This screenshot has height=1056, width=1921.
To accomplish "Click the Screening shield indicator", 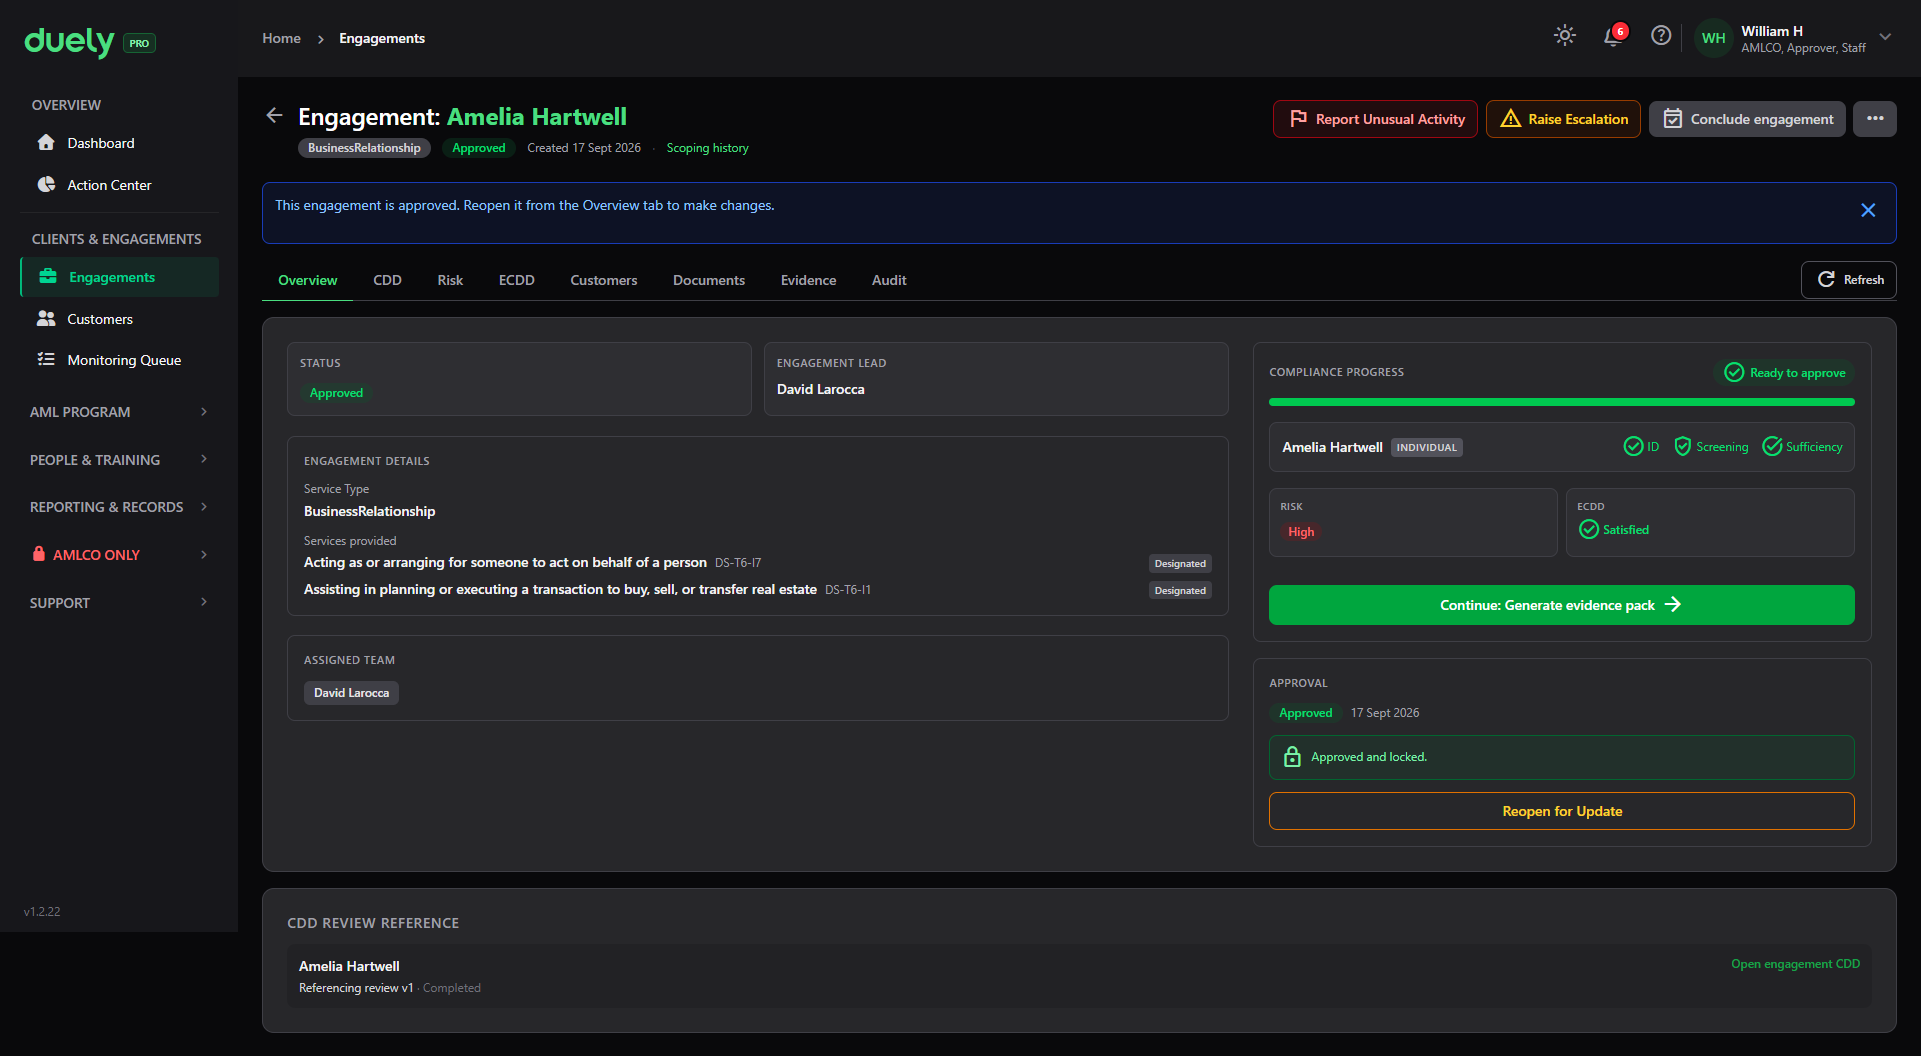I will tap(1711, 447).
